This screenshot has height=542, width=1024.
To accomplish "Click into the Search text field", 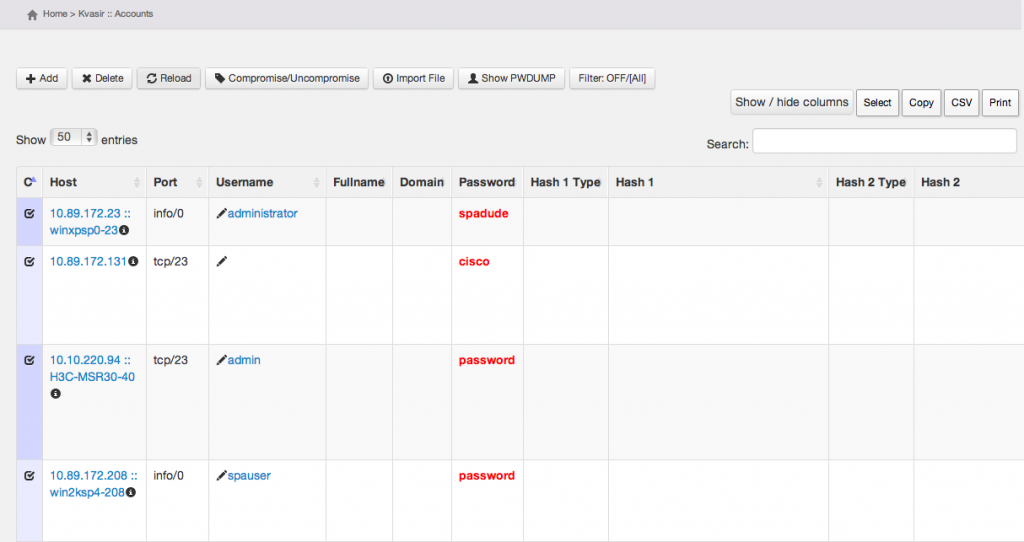I will pyautogui.click(x=884, y=142).
